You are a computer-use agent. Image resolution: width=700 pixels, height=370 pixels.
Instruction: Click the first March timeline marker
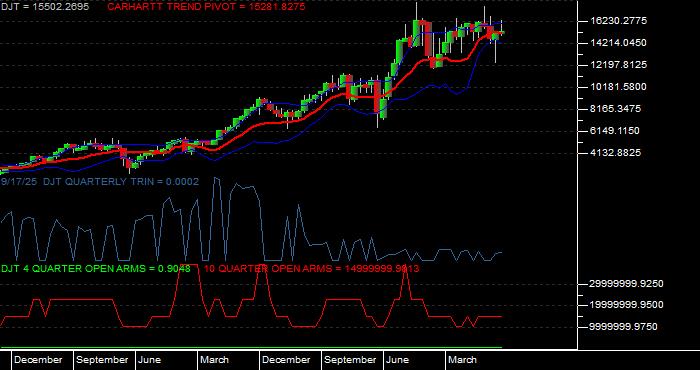tap(214, 360)
